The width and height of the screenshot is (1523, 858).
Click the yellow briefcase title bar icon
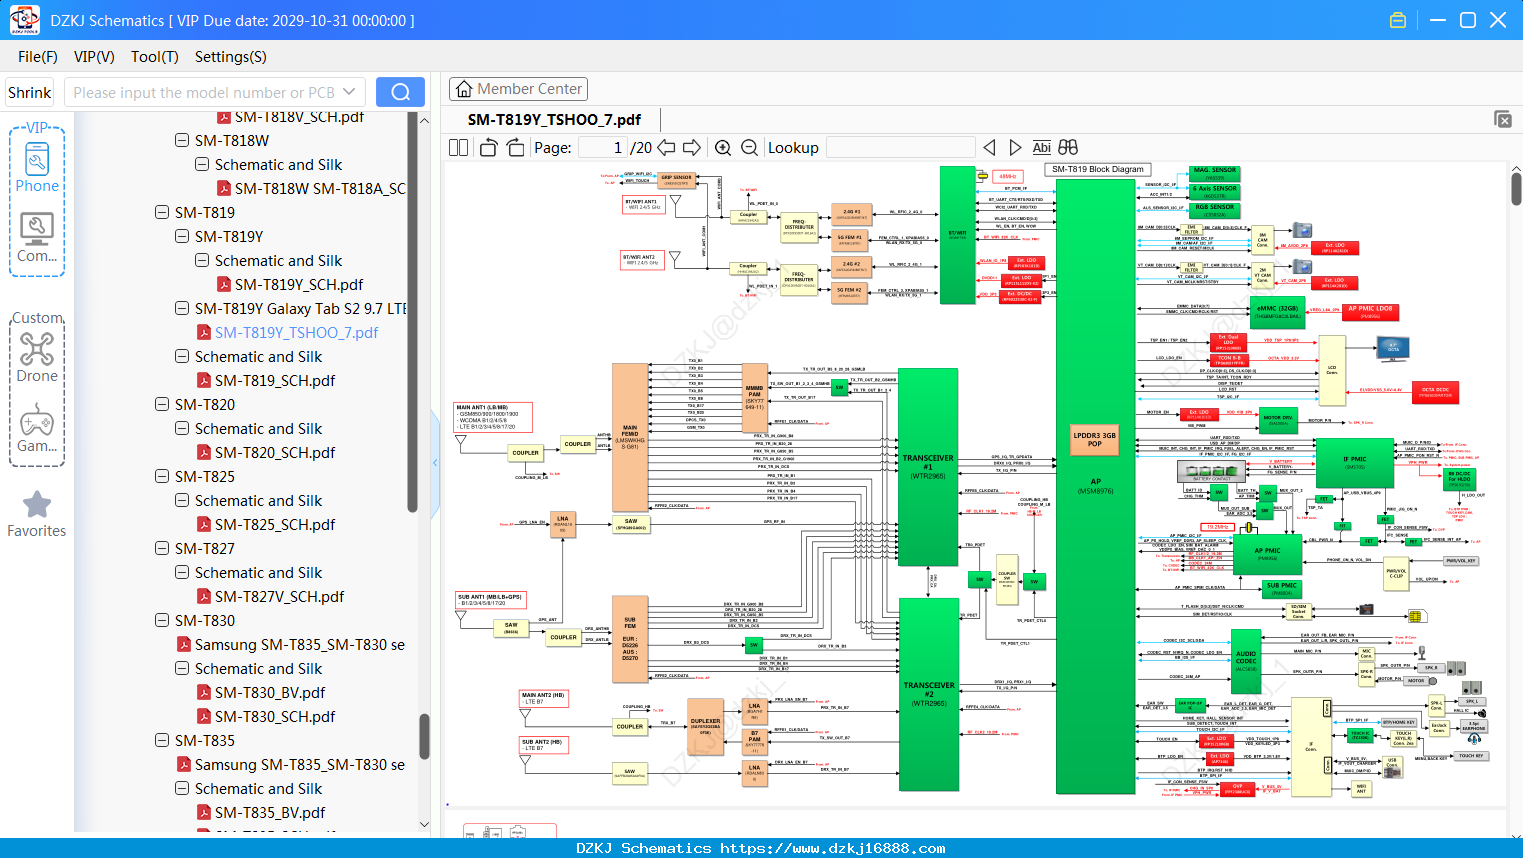coord(1398,20)
